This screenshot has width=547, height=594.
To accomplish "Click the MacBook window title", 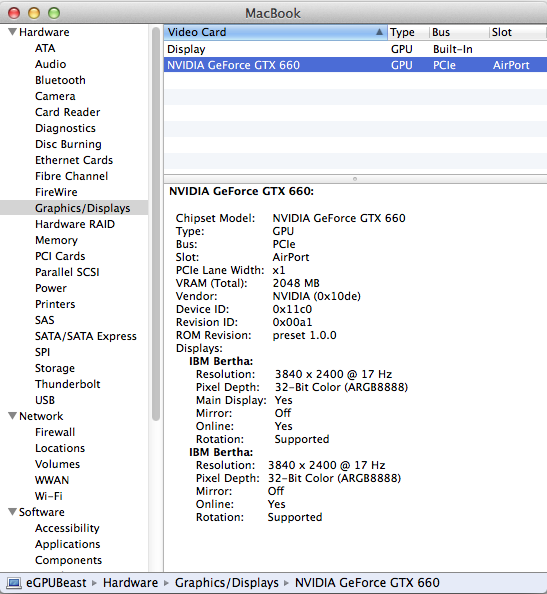I will 273,13.
